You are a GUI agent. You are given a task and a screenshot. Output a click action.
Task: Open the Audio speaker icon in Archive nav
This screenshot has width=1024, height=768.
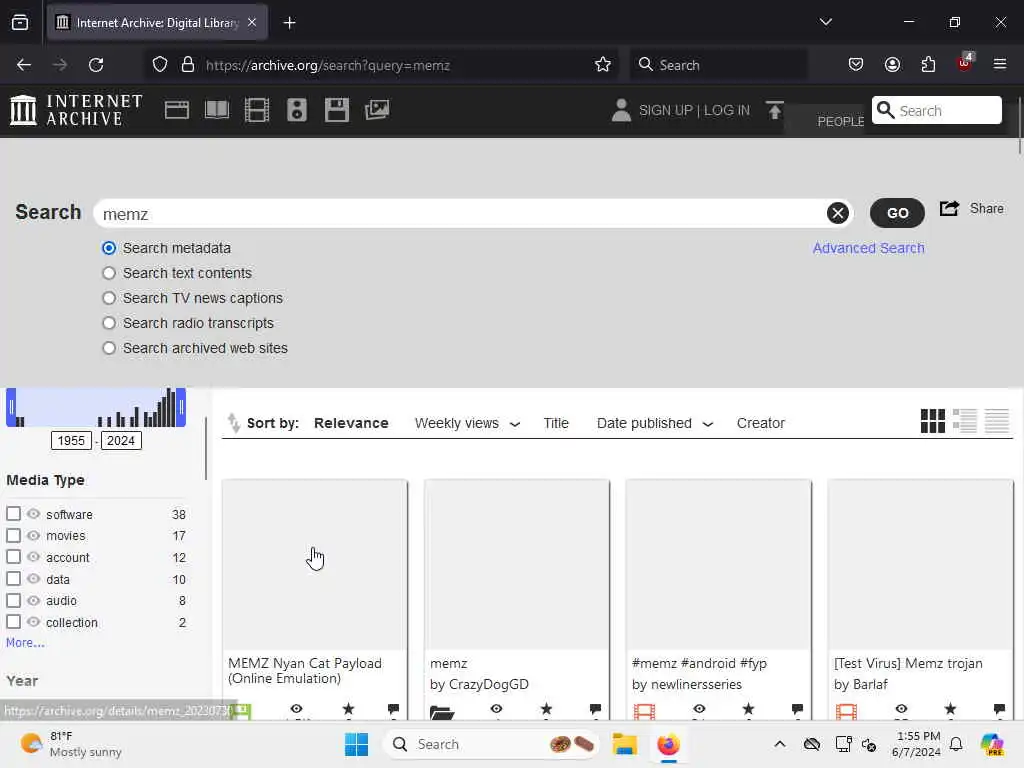tap(296, 110)
